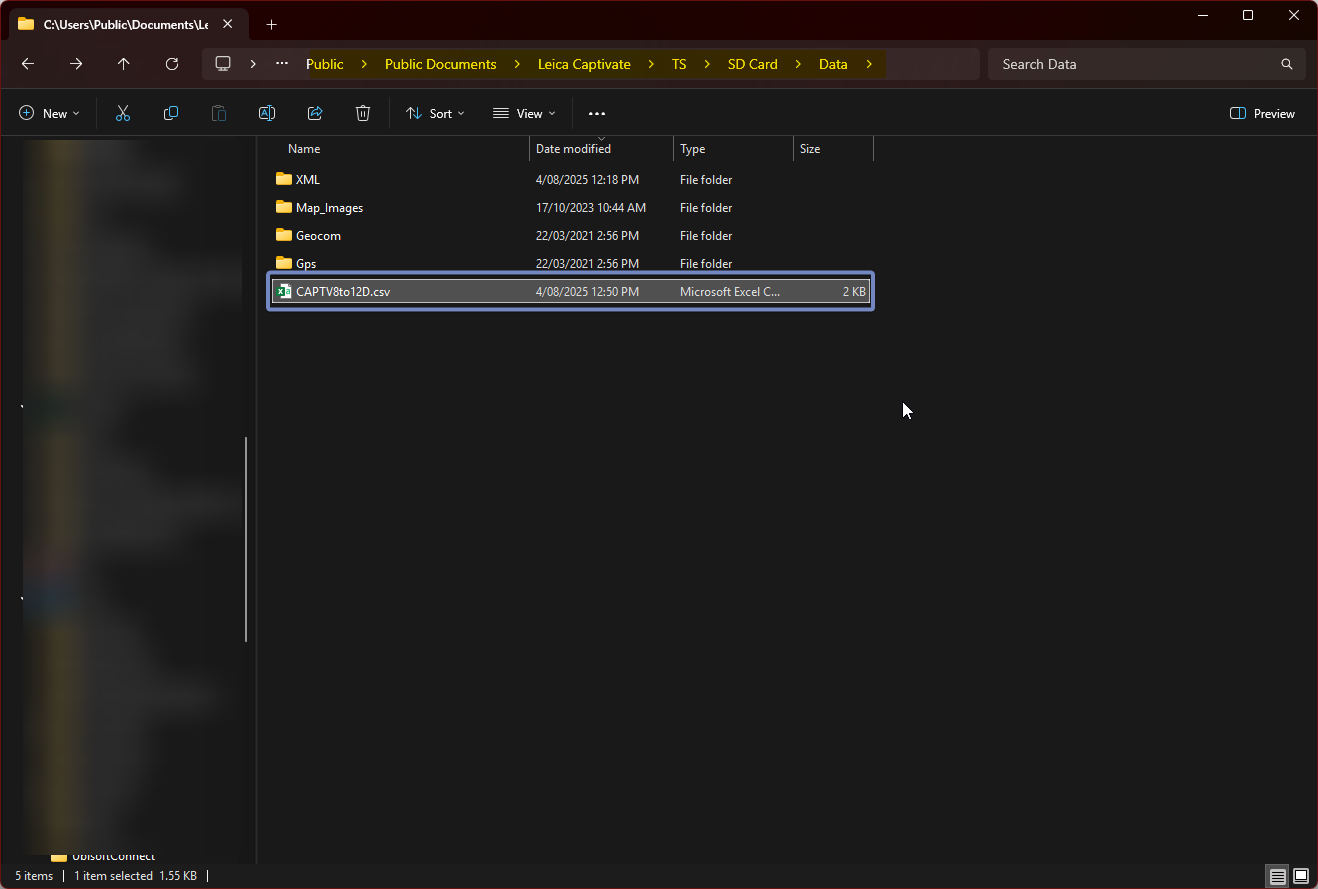The width and height of the screenshot is (1318, 889).
Task: Refresh the current folder view
Action: (x=172, y=64)
